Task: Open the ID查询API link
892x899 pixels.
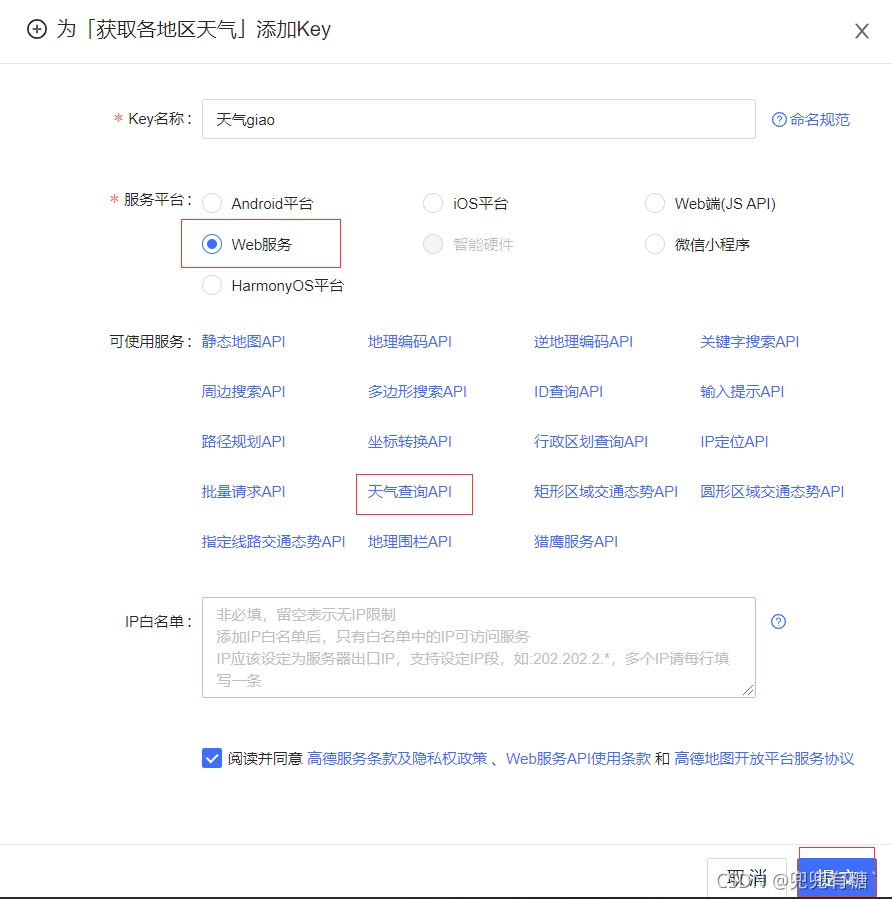Action: coord(569,392)
